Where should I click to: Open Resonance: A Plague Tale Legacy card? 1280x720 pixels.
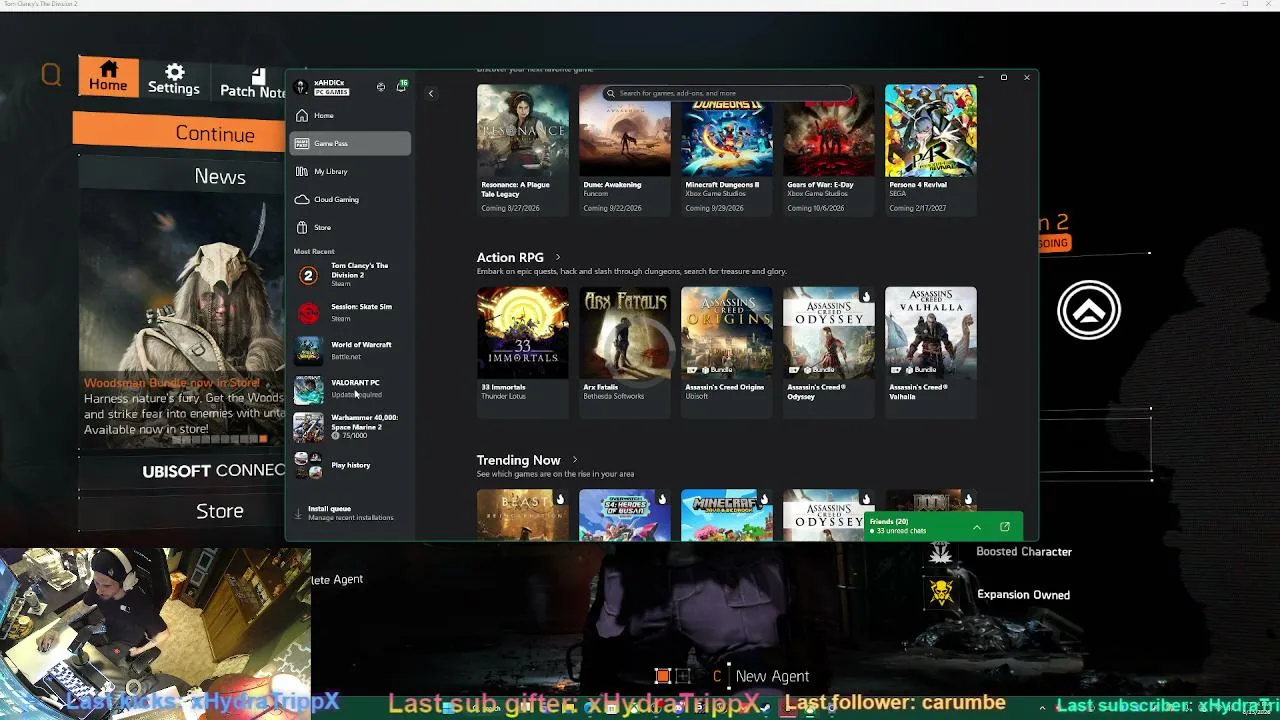[x=523, y=149]
